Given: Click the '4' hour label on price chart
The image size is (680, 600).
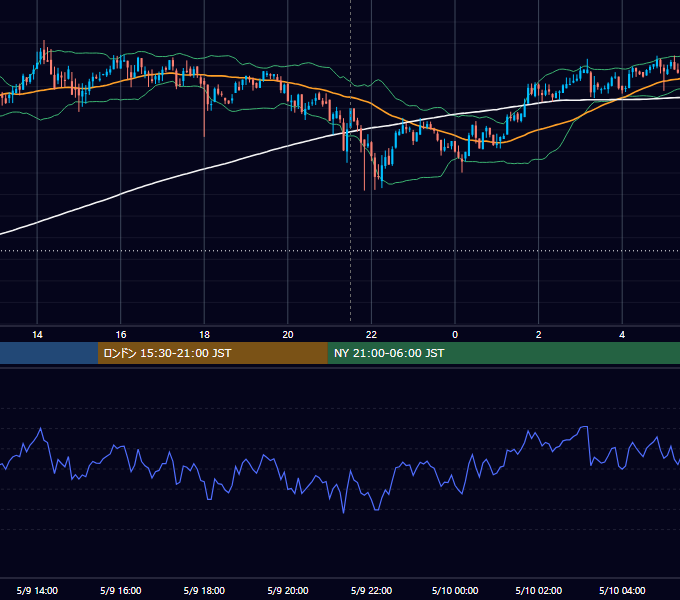Looking at the screenshot, I should click(x=622, y=335).
